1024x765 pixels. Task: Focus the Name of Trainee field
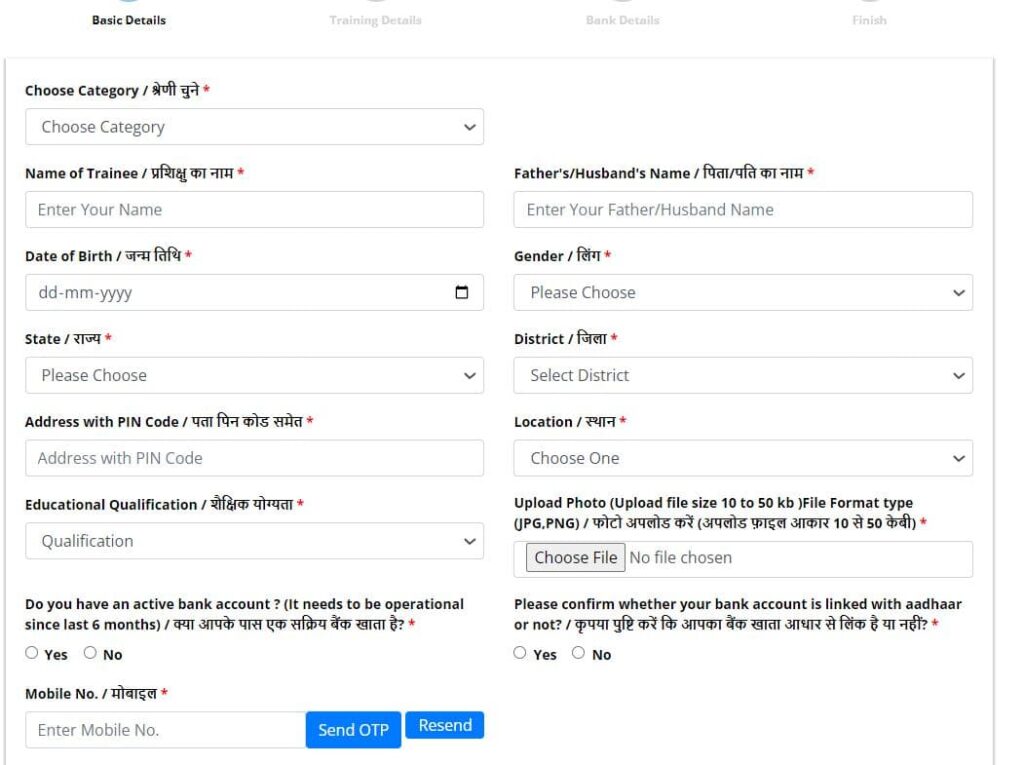(254, 210)
